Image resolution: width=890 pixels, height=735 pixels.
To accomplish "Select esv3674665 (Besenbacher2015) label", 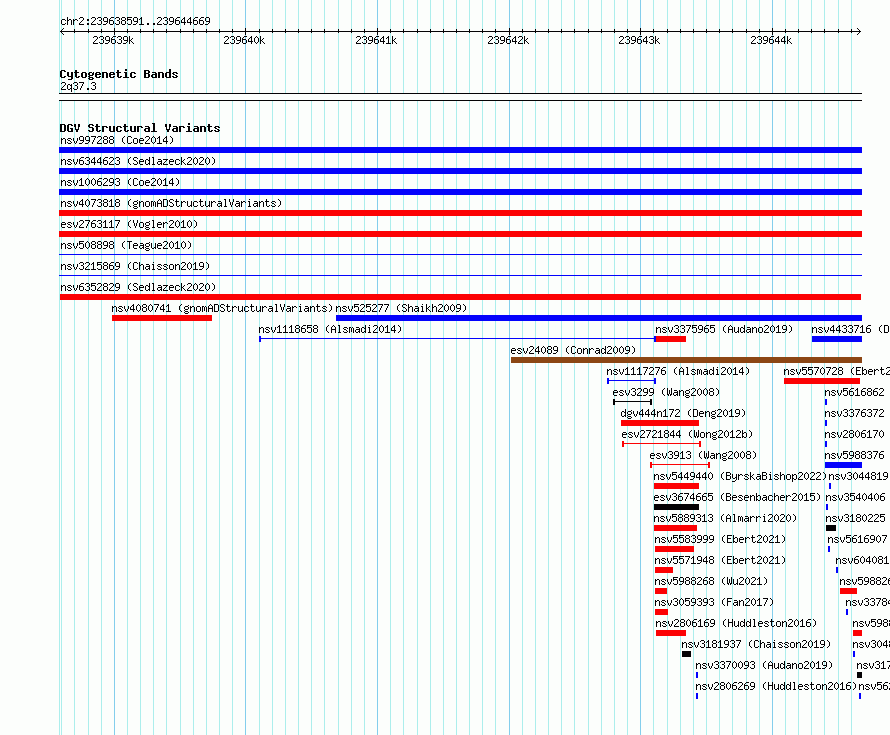I will click(x=737, y=497).
